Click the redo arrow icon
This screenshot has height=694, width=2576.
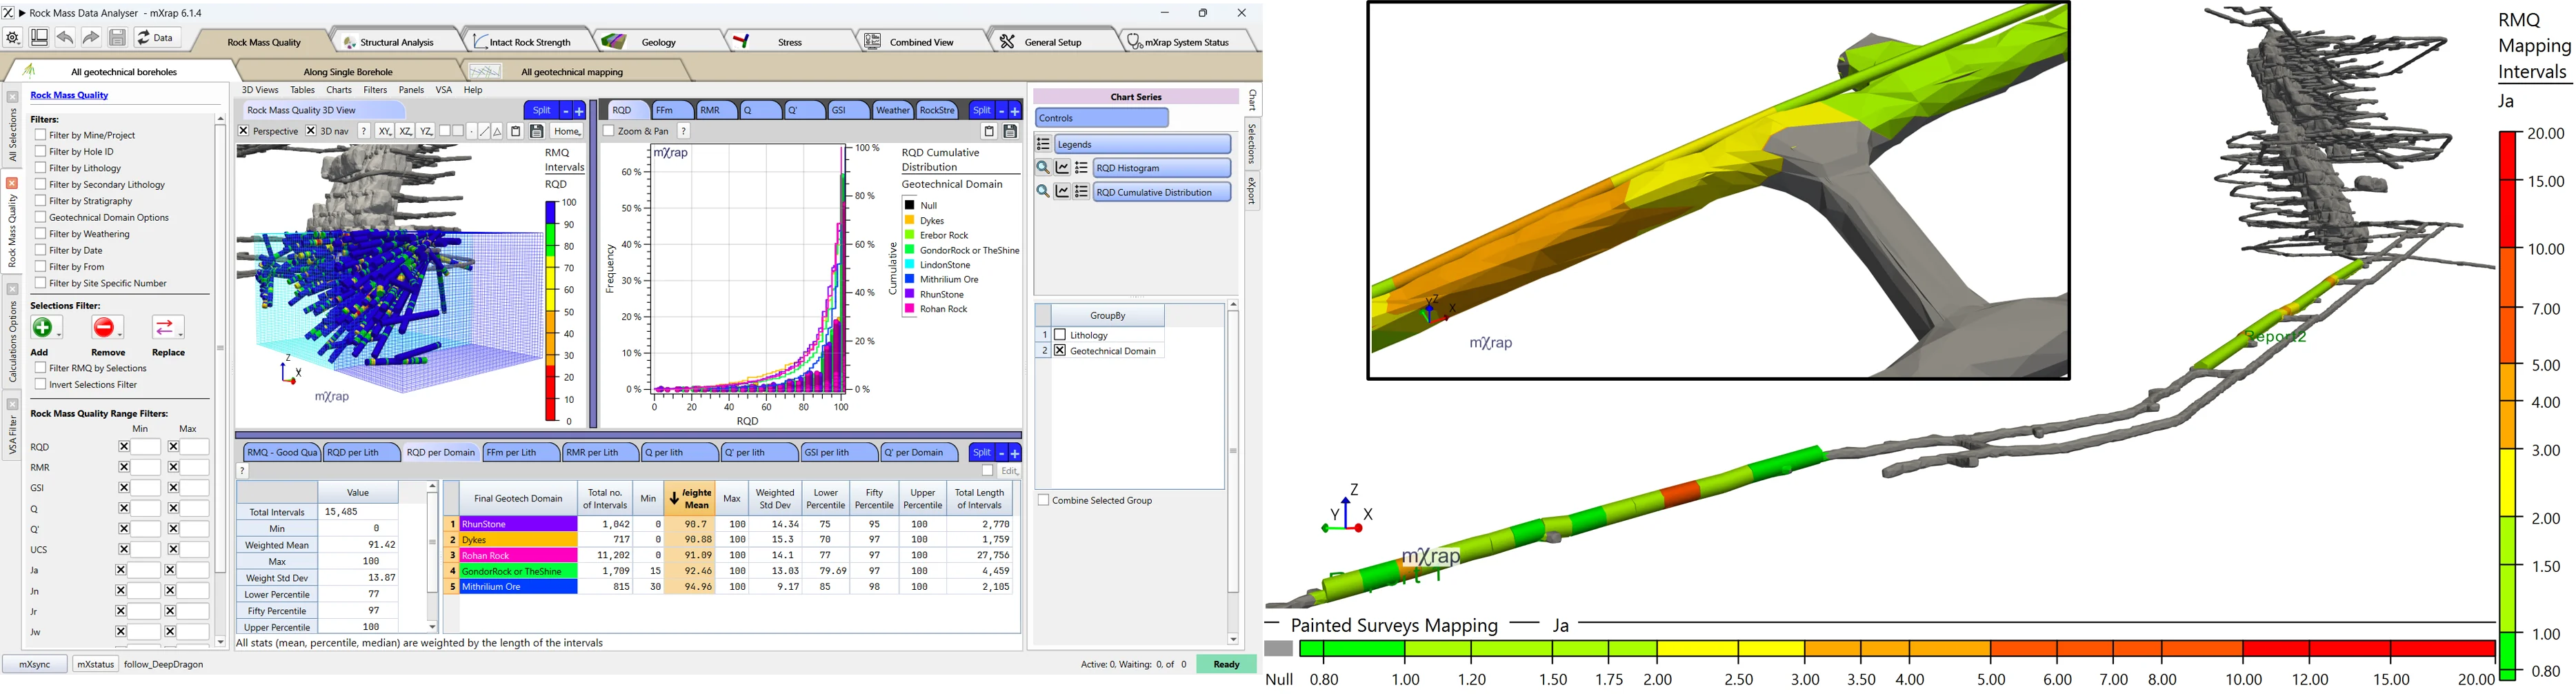pyautogui.click(x=91, y=38)
